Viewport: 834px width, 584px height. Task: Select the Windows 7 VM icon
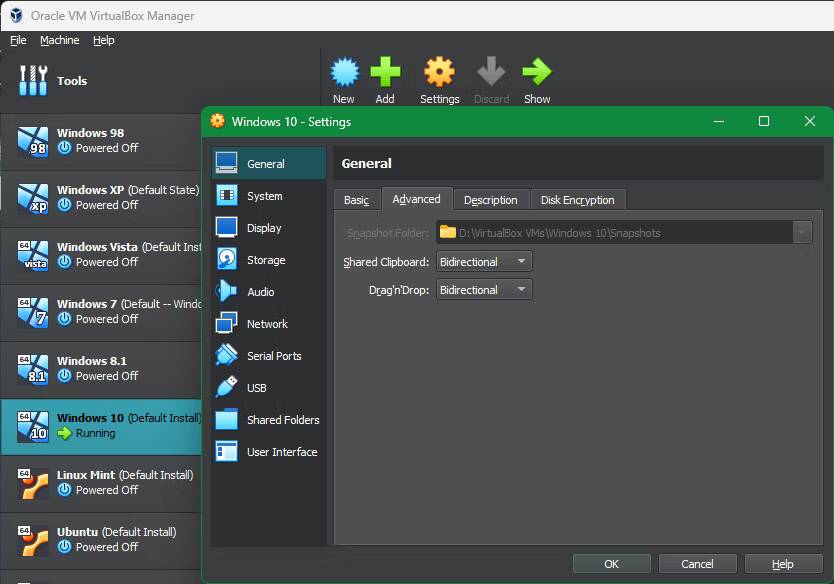click(33, 313)
